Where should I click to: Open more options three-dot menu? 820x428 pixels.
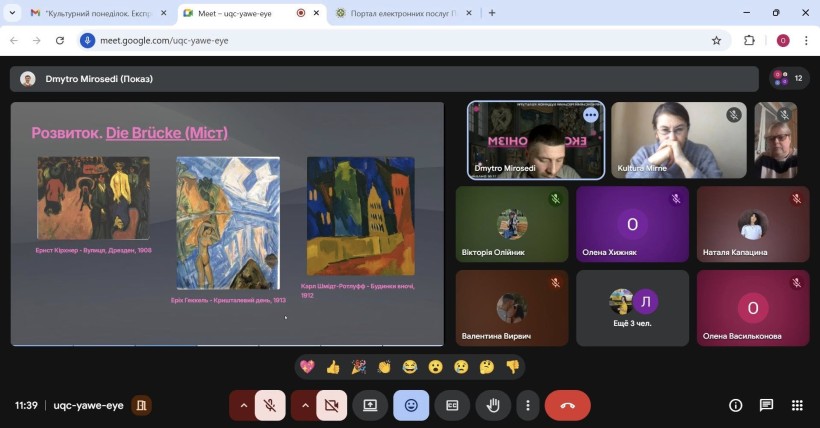click(x=527, y=405)
